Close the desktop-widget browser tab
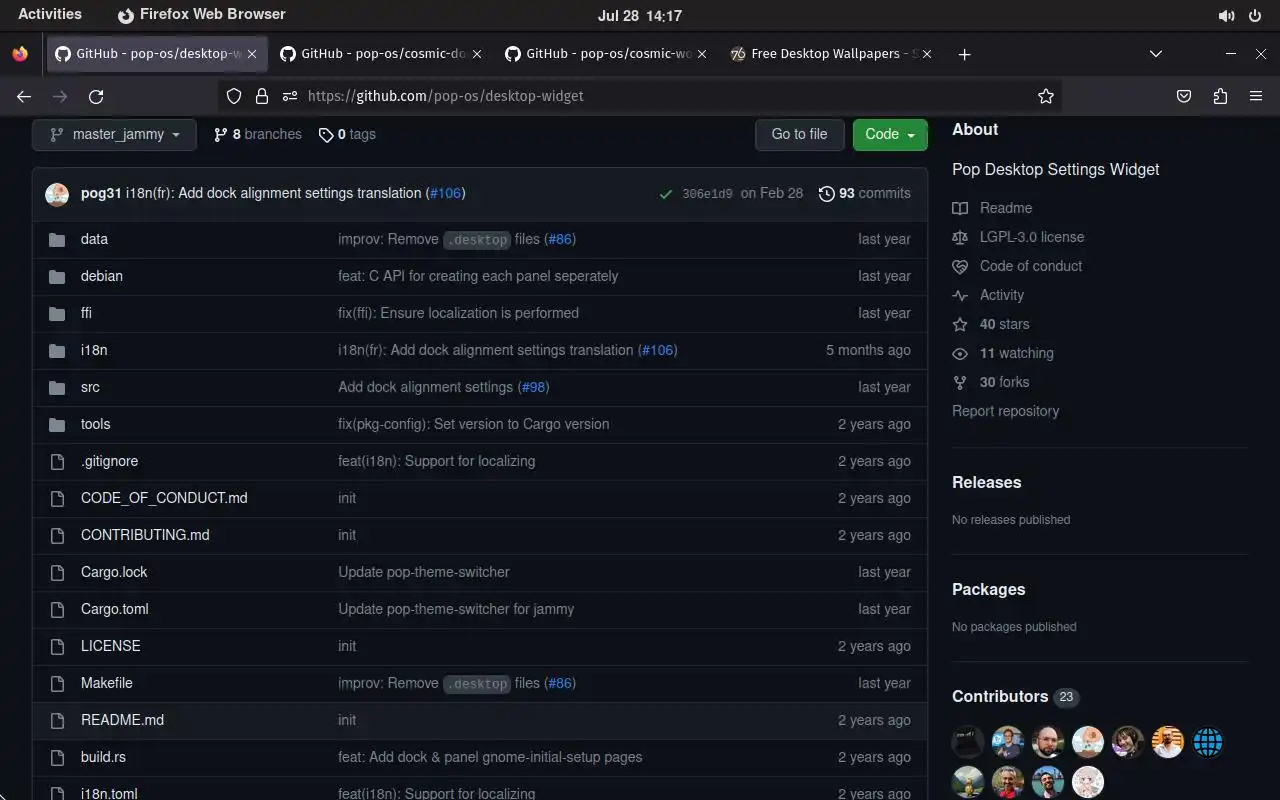This screenshot has height=800, width=1280. coord(252,54)
